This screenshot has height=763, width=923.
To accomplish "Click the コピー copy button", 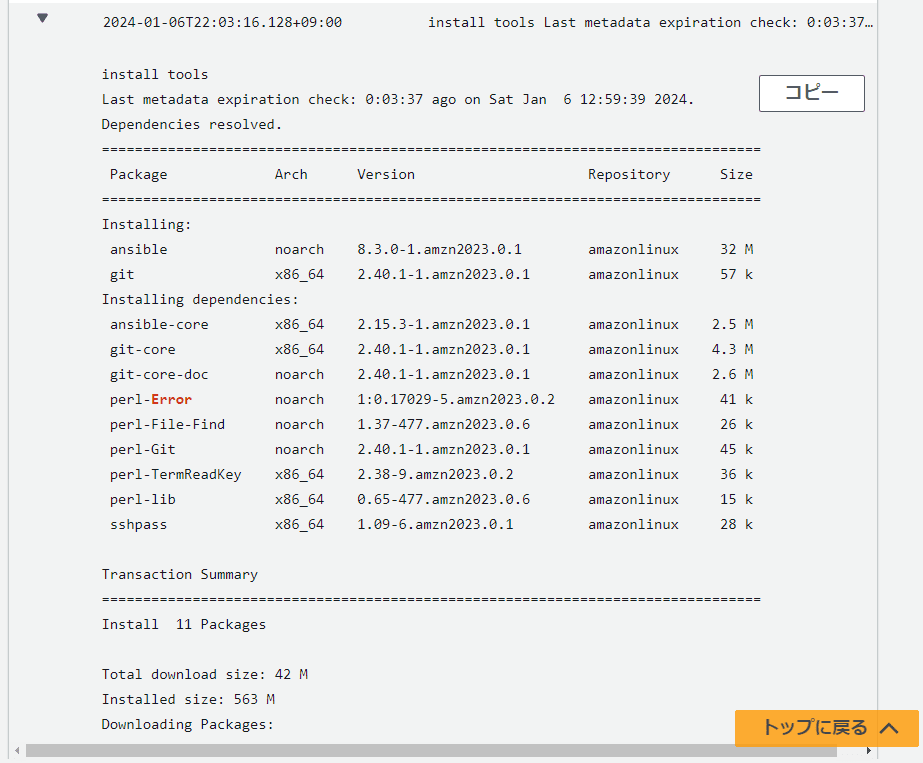I will pyautogui.click(x=812, y=93).
